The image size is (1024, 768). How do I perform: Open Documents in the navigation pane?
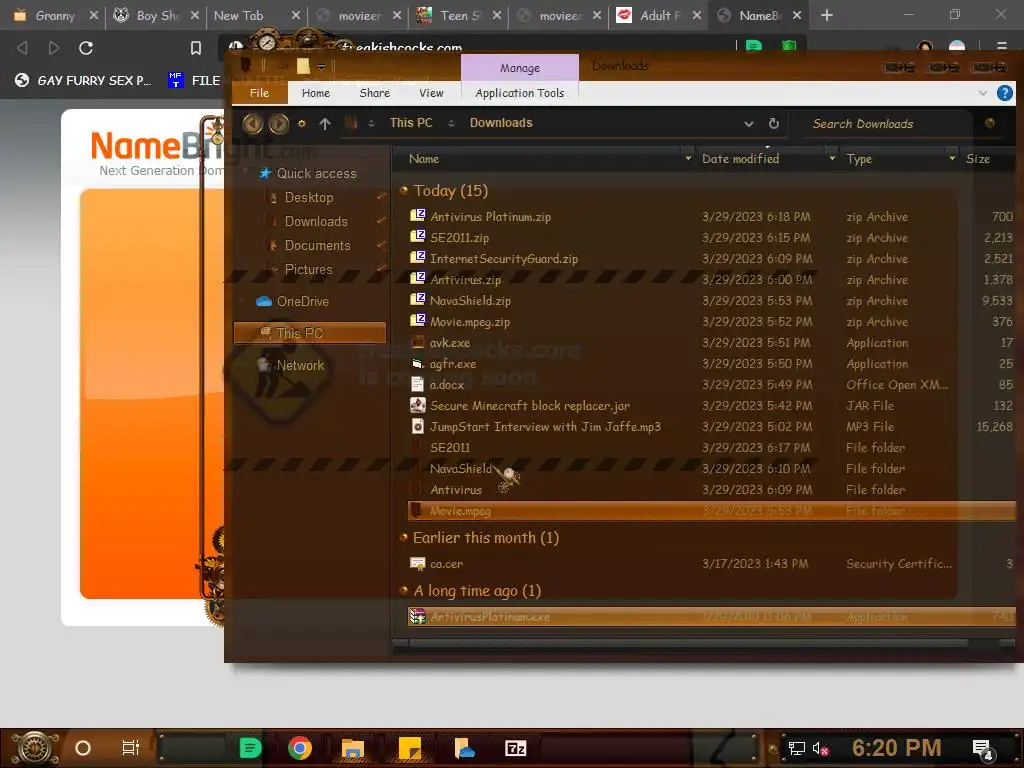click(x=317, y=246)
